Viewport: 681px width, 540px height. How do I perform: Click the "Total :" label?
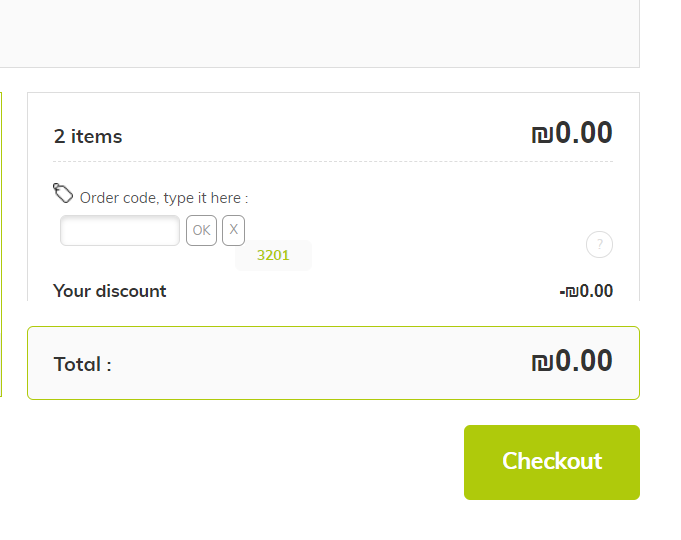(83, 364)
